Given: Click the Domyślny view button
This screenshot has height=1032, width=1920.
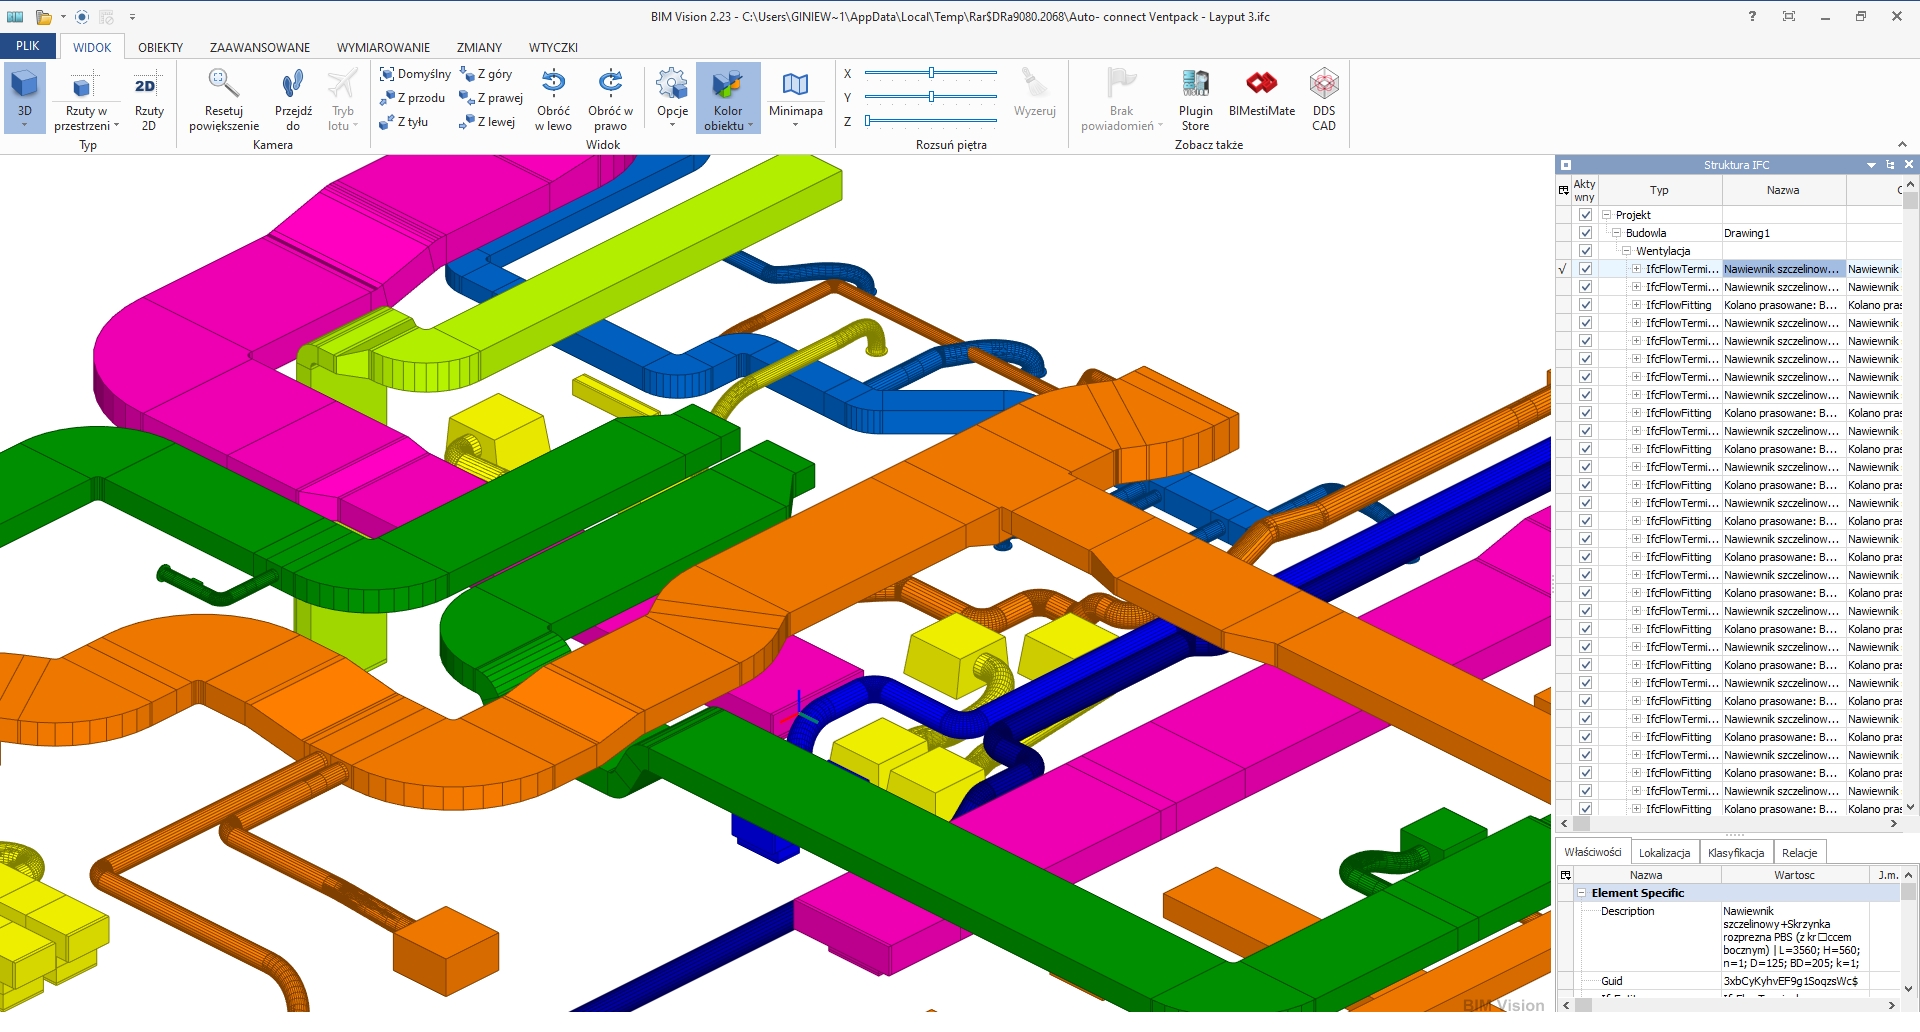Looking at the screenshot, I should point(415,74).
